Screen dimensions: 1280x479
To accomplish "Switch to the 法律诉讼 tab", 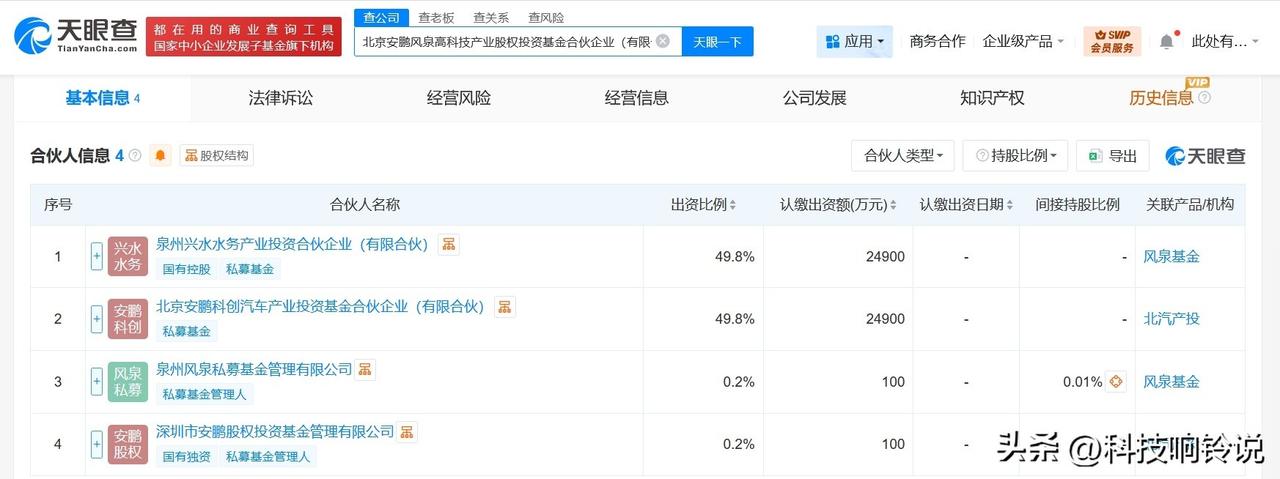I will click(x=281, y=98).
